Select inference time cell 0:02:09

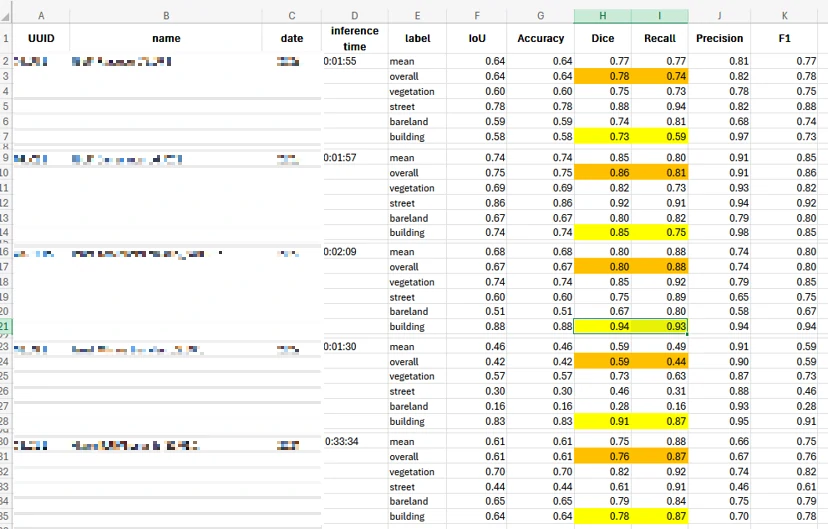click(x=354, y=252)
